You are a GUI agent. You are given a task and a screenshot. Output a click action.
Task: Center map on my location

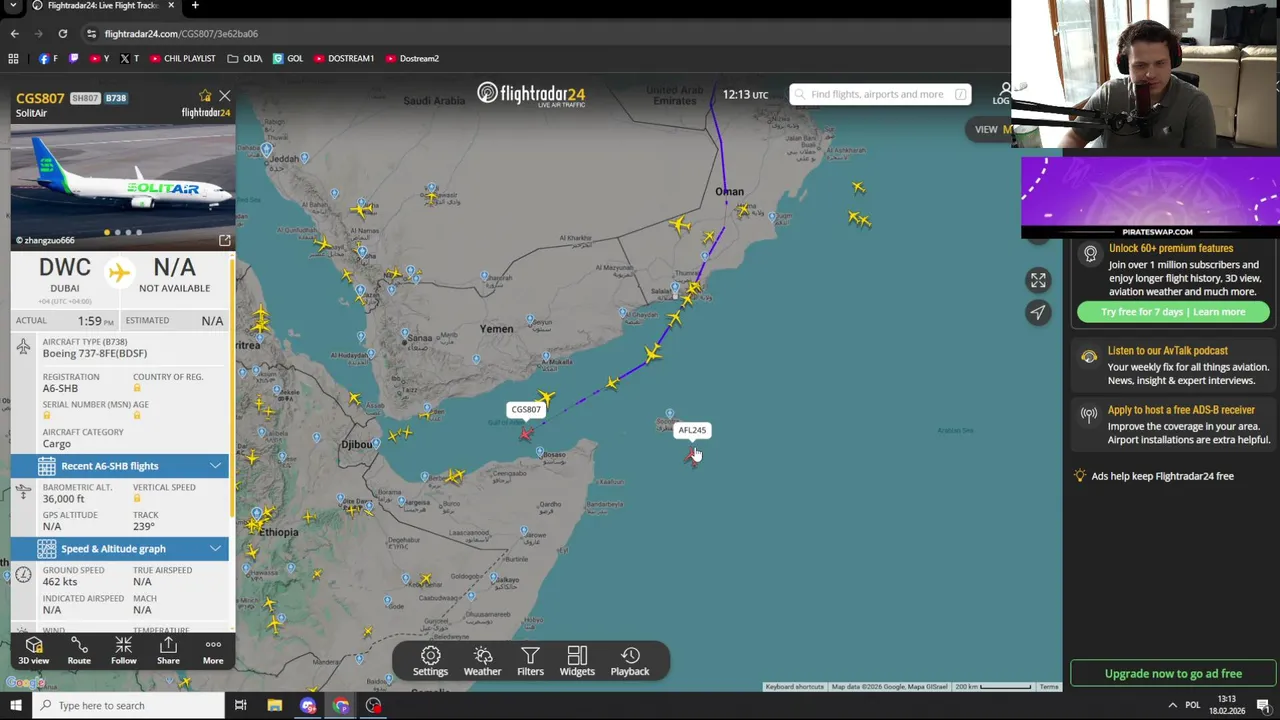point(1038,312)
